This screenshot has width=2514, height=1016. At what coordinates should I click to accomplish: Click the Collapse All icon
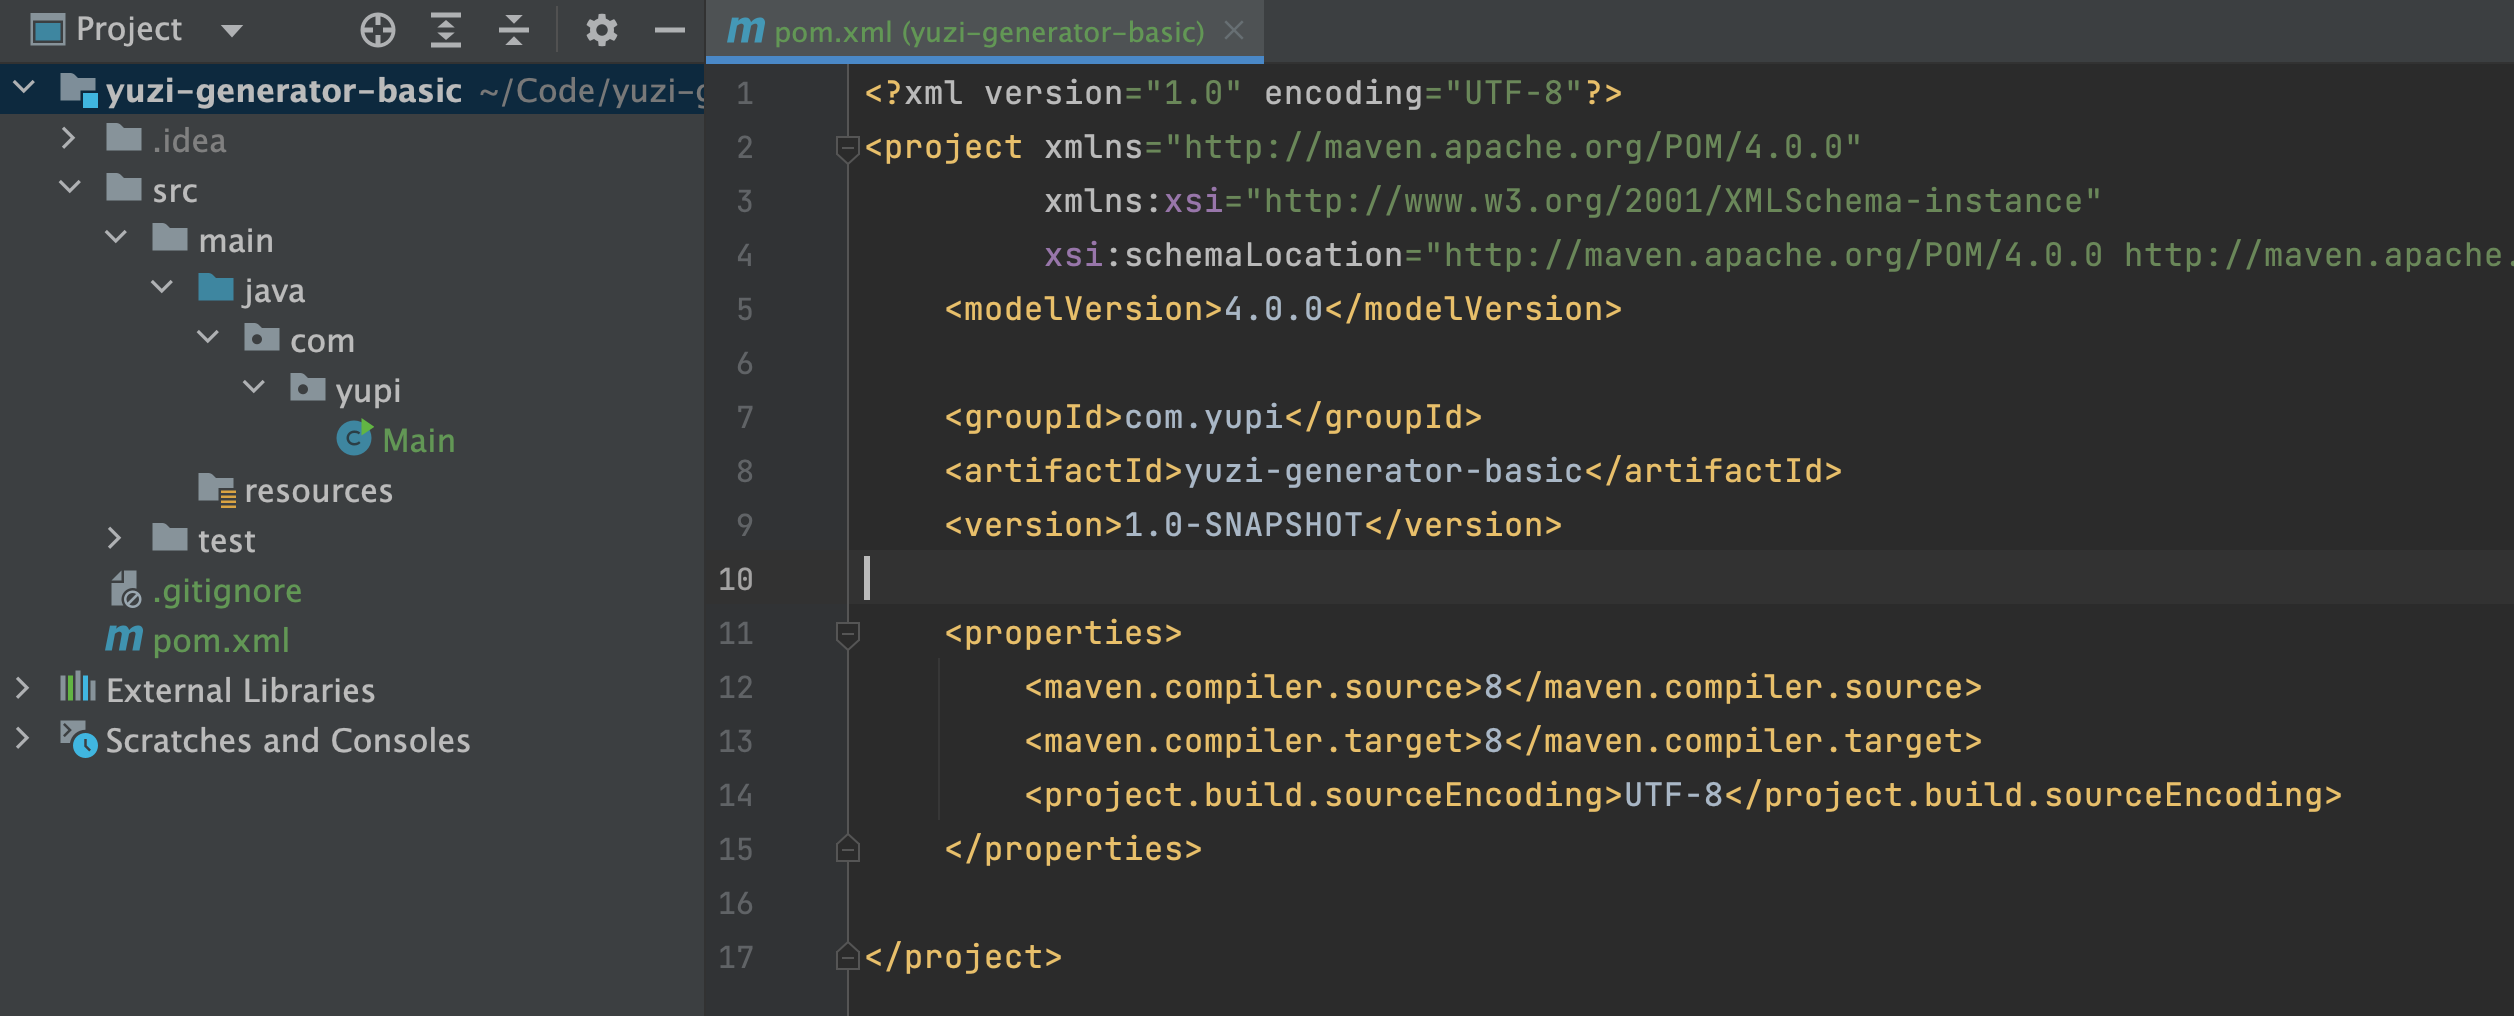pyautogui.click(x=514, y=30)
